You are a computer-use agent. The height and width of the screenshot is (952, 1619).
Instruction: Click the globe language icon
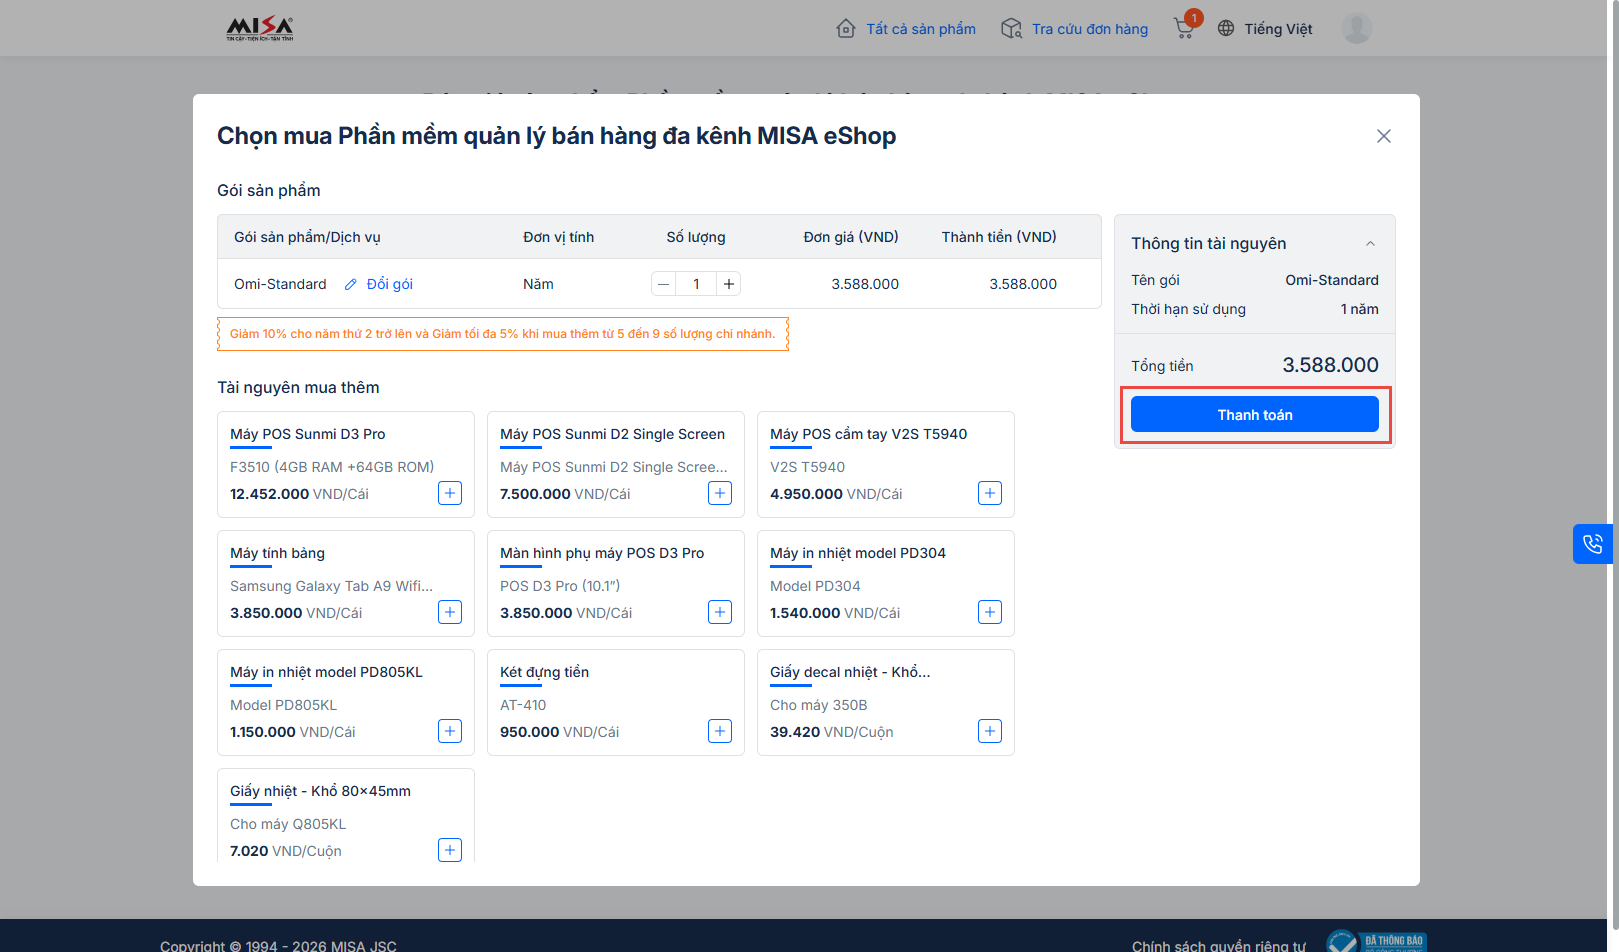click(x=1226, y=29)
